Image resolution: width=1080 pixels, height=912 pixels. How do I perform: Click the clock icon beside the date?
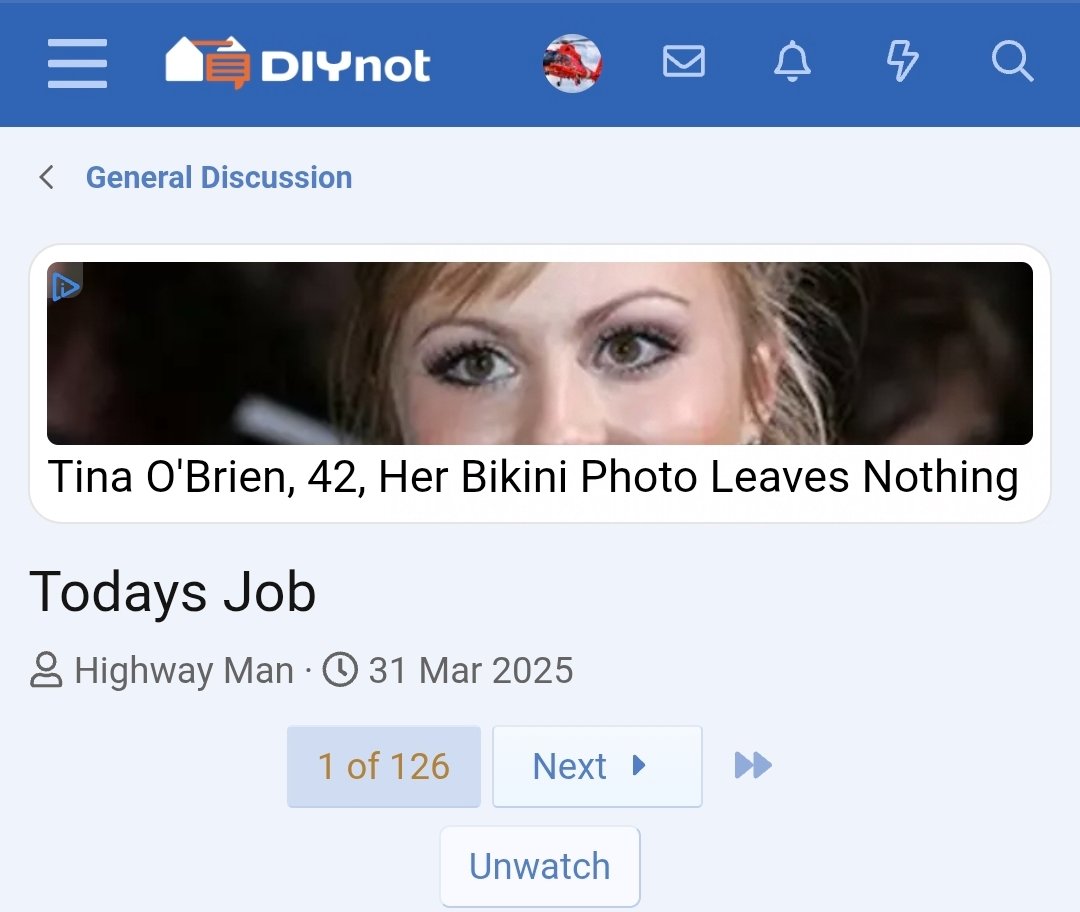[x=339, y=670]
